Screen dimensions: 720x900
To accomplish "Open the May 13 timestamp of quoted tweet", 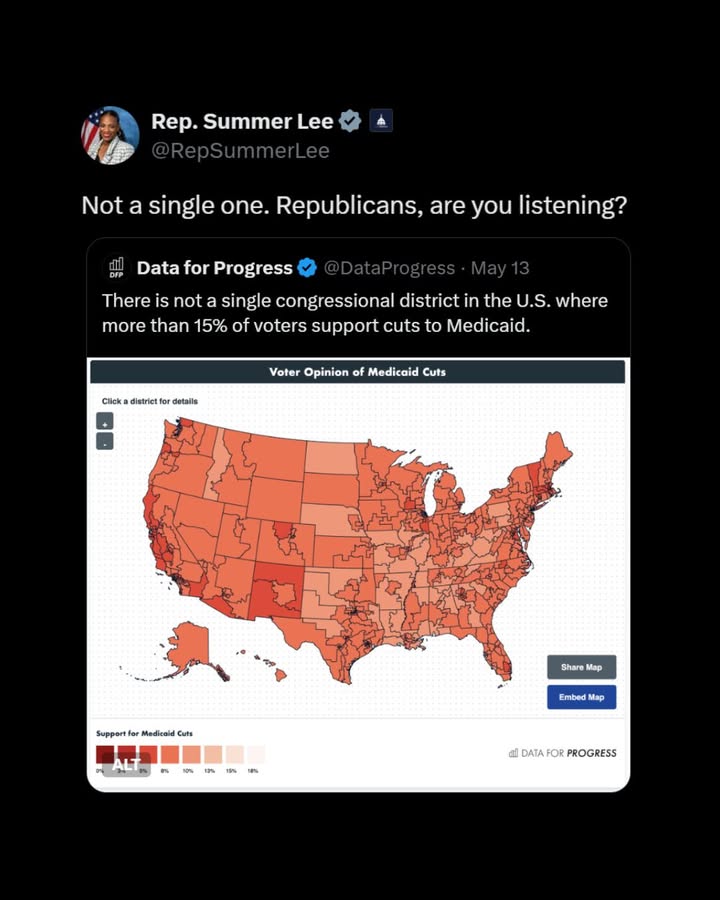I will tap(500, 268).
